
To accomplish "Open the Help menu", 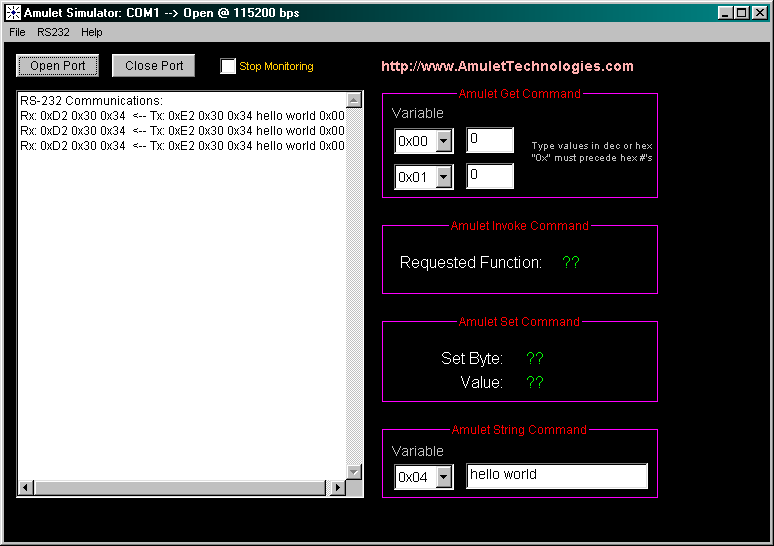I will pyautogui.click(x=92, y=32).
